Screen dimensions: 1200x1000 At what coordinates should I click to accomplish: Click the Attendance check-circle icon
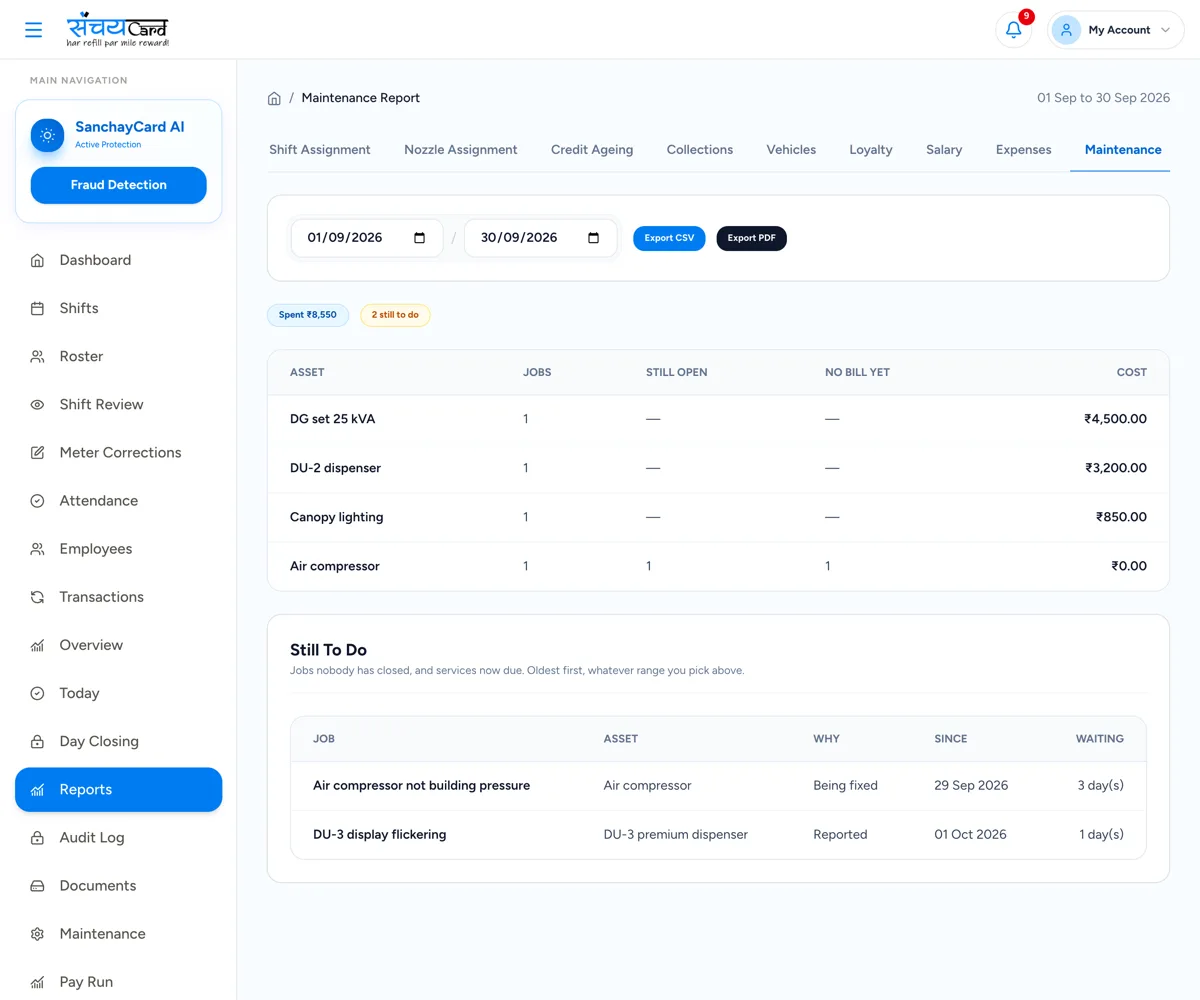pyautogui.click(x=37, y=501)
